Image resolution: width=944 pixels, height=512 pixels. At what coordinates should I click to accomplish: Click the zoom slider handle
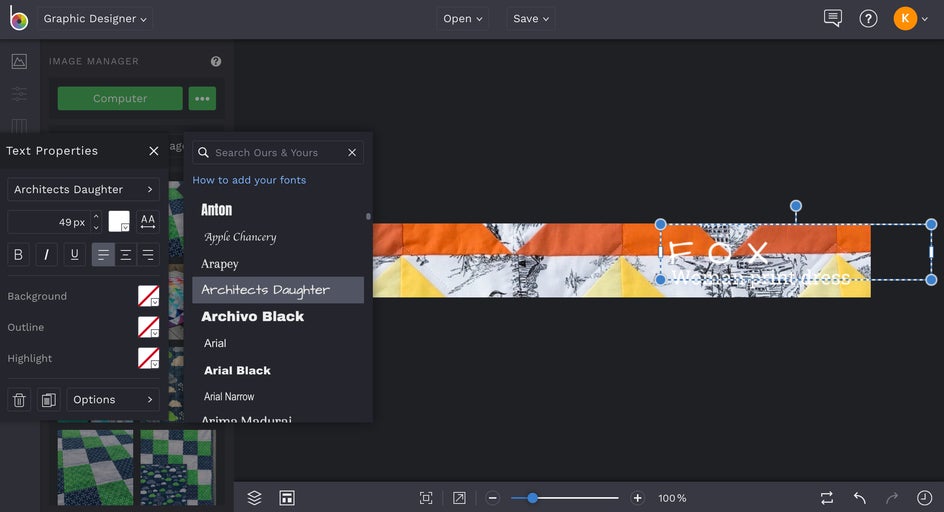pos(532,498)
